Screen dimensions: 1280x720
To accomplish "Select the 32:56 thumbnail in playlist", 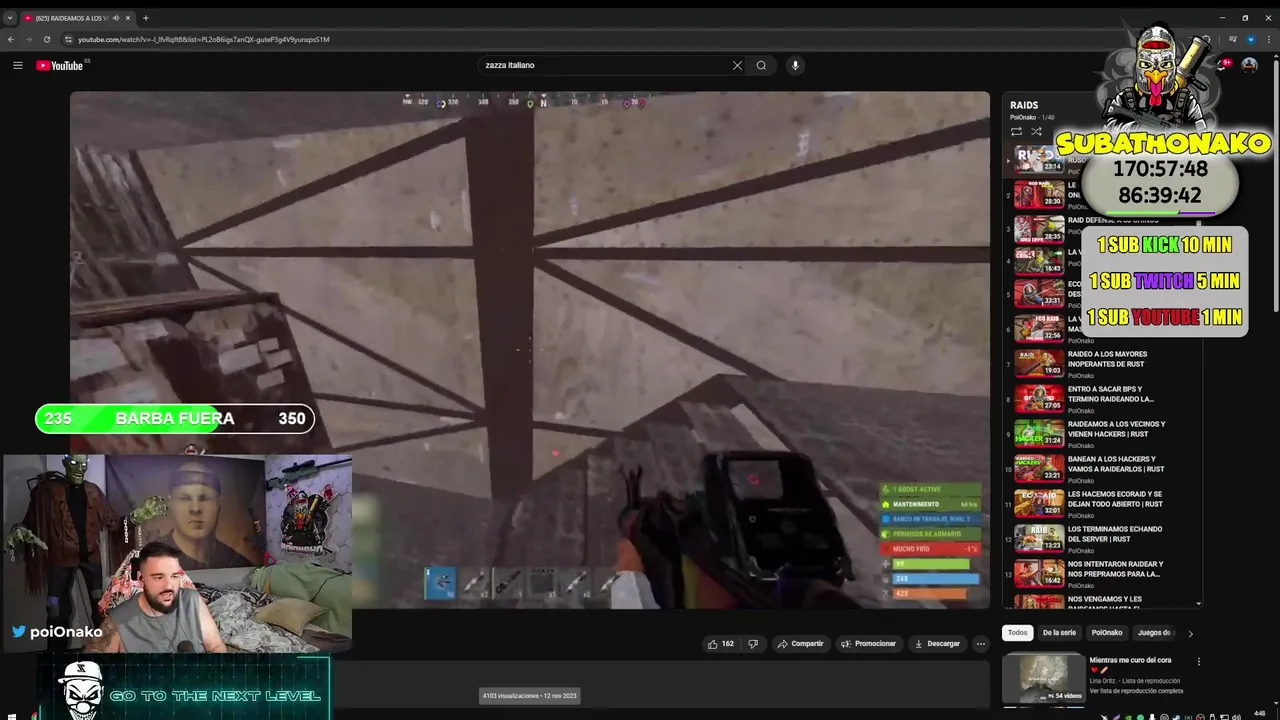I will [1039, 328].
